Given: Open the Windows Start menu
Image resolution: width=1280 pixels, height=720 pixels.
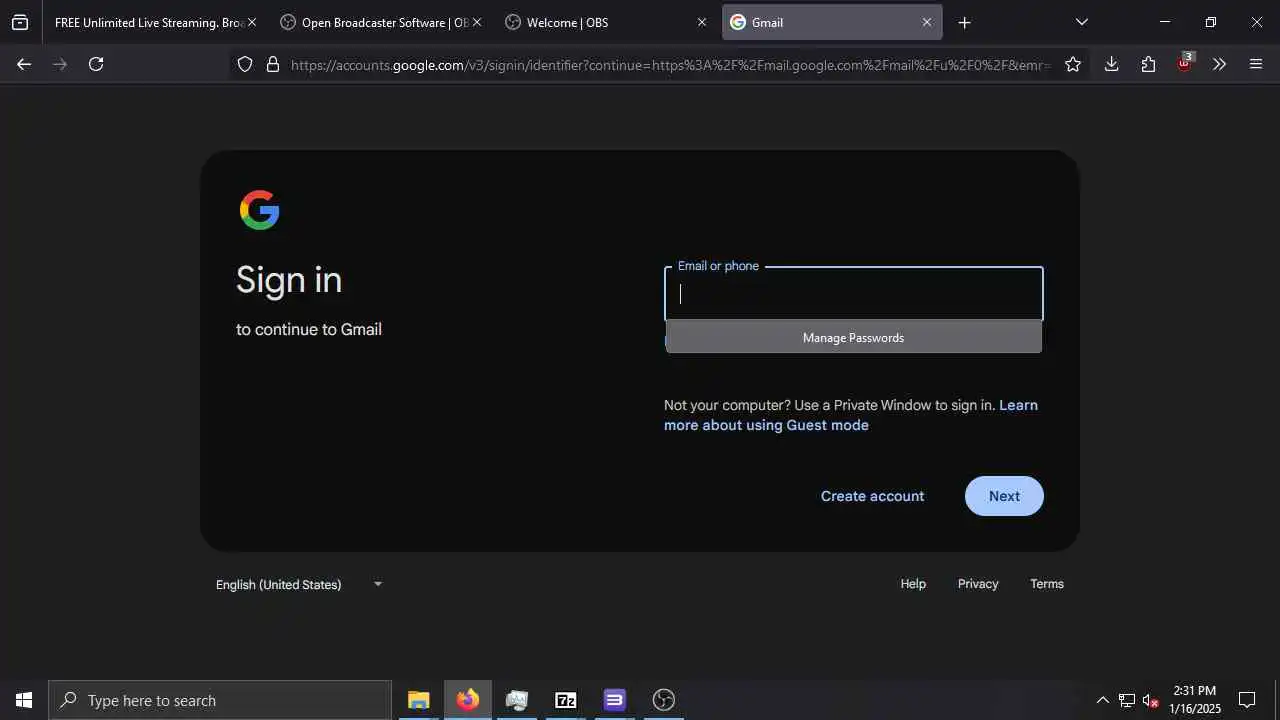Looking at the screenshot, I should [24, 700].
